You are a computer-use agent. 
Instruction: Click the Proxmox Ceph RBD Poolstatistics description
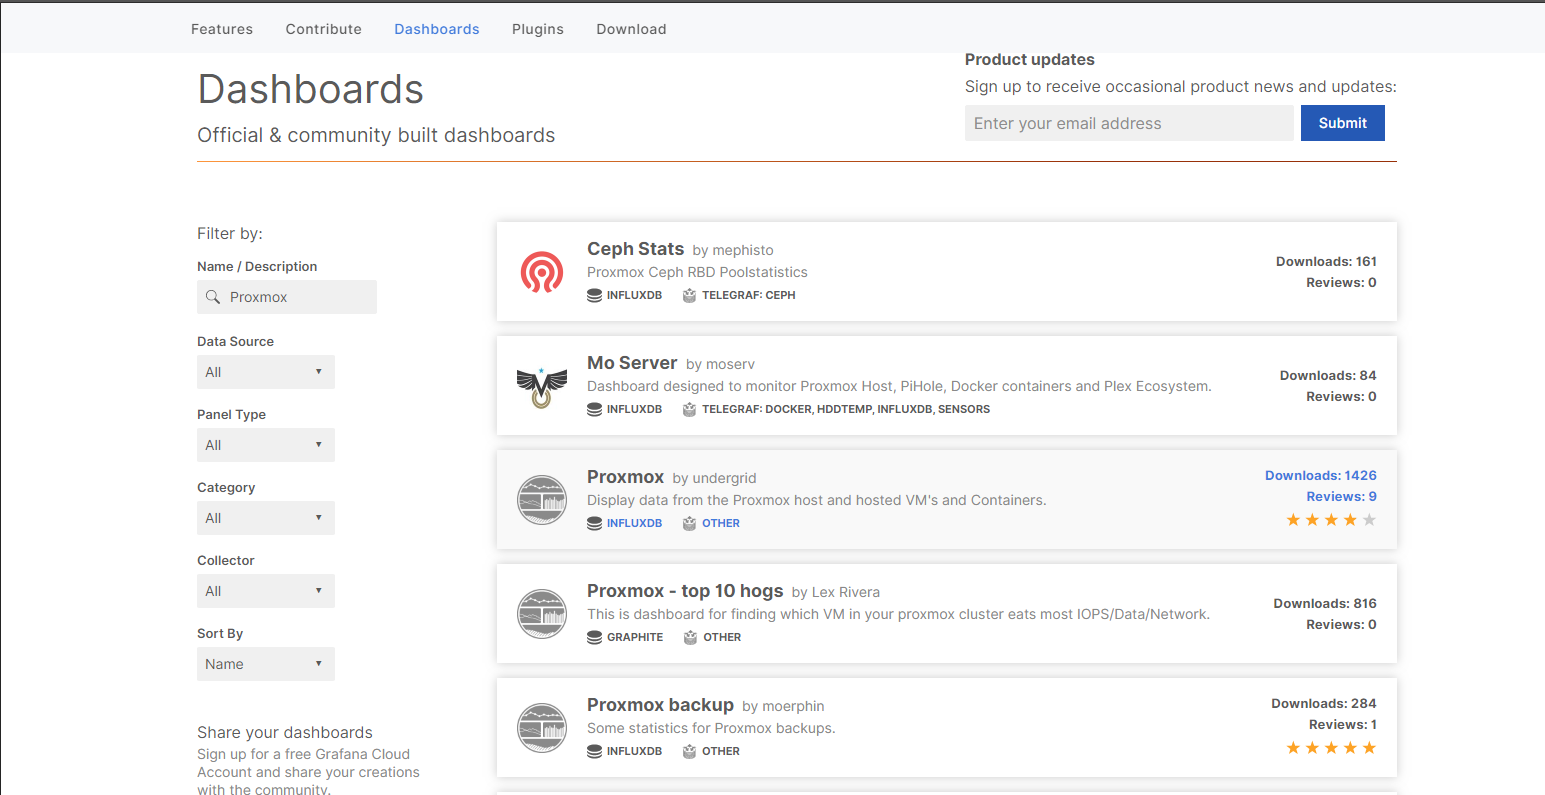[697, 272]
